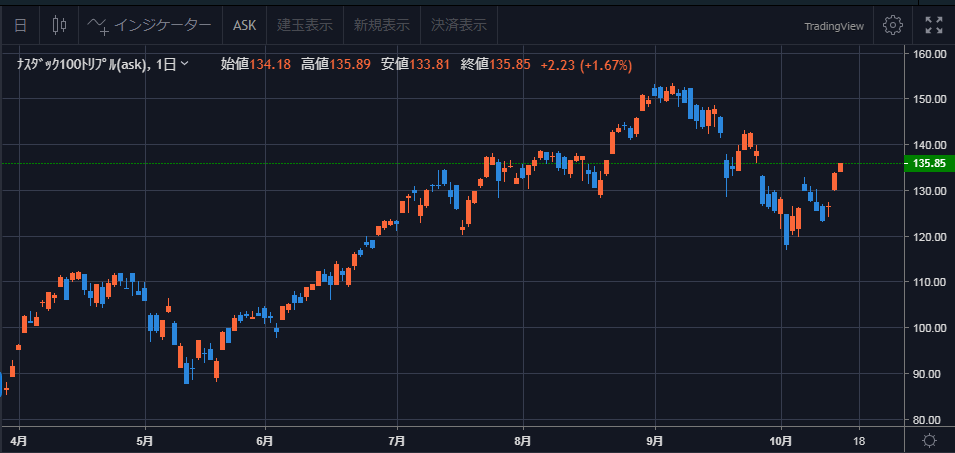This screenshot has height=453, width=955.
Task: Toggle the ASK price button
Action: click(245, 25)
